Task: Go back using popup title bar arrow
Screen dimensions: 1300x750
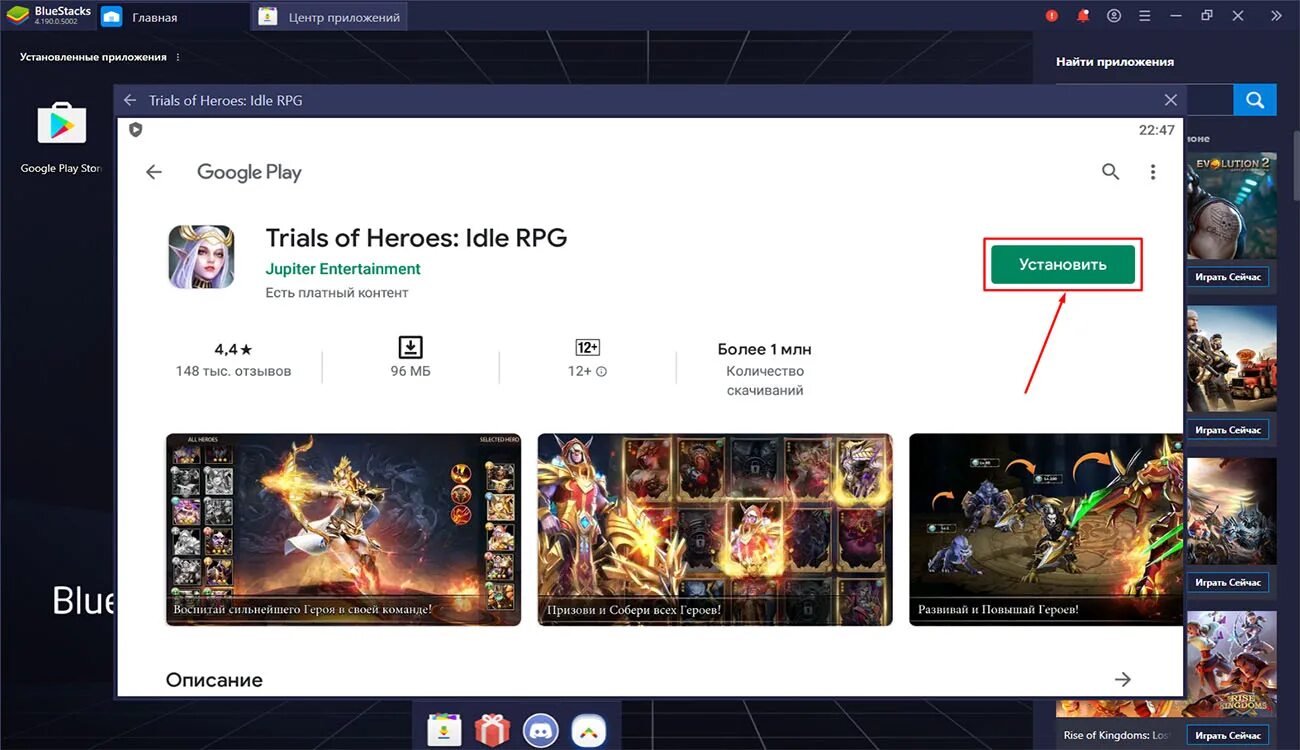Action: pos(130,100)
